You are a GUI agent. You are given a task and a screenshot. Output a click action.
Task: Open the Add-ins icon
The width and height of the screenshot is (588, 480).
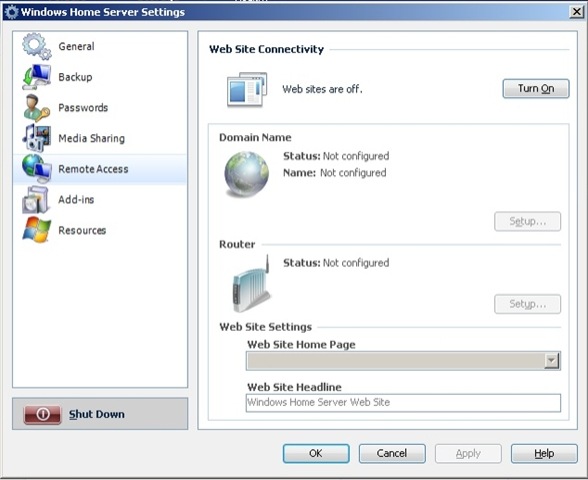point(36,200)
